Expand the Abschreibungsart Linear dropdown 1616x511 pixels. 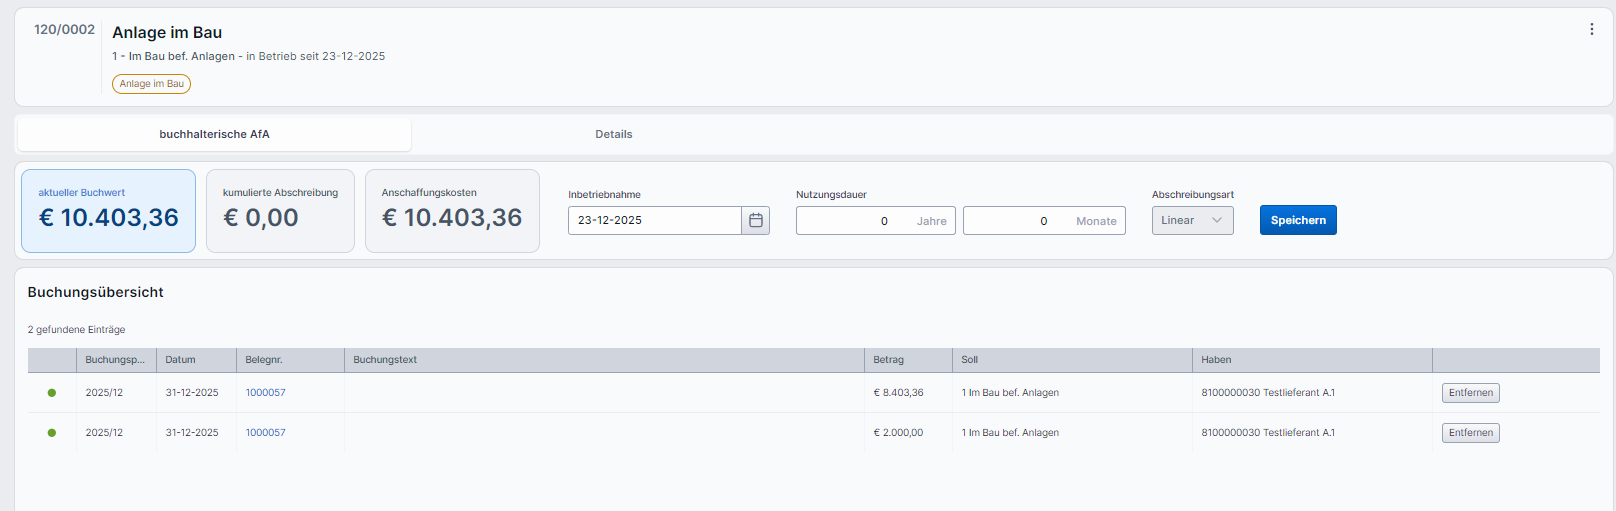[x=1192, y=220]
